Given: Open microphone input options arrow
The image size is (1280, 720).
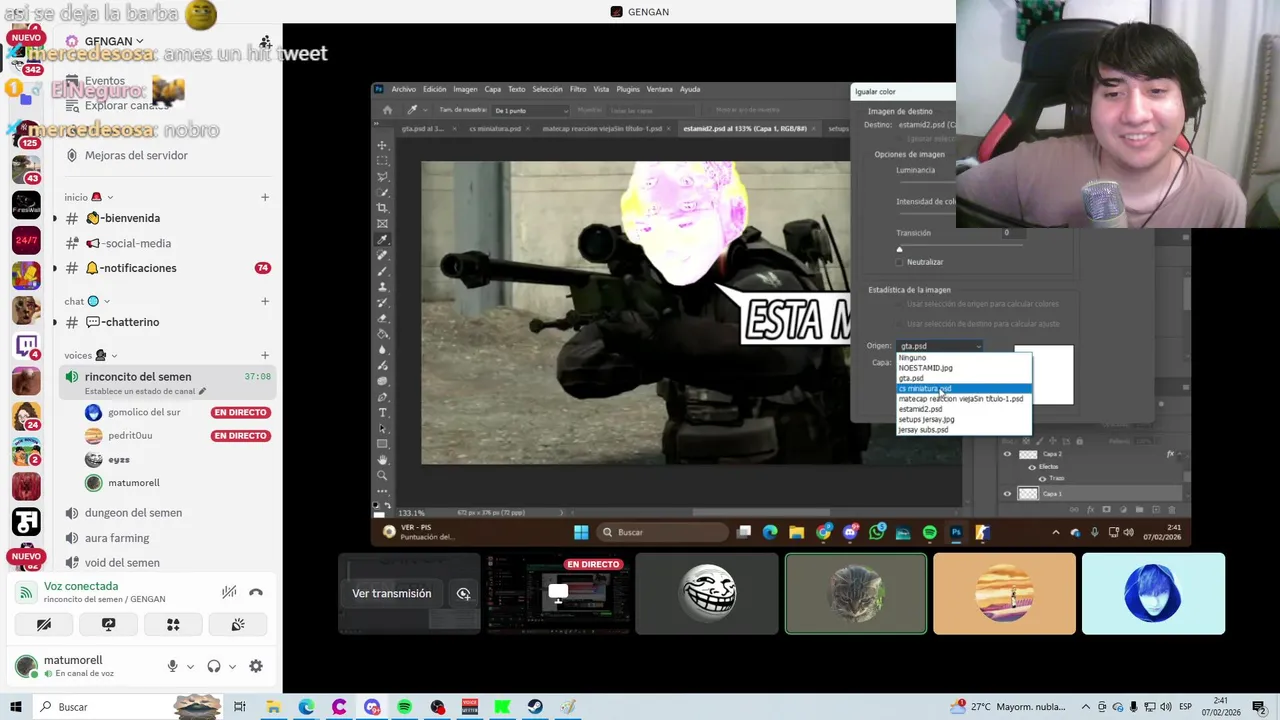Looking at the screenshot, I should click(x=190, y=667).
